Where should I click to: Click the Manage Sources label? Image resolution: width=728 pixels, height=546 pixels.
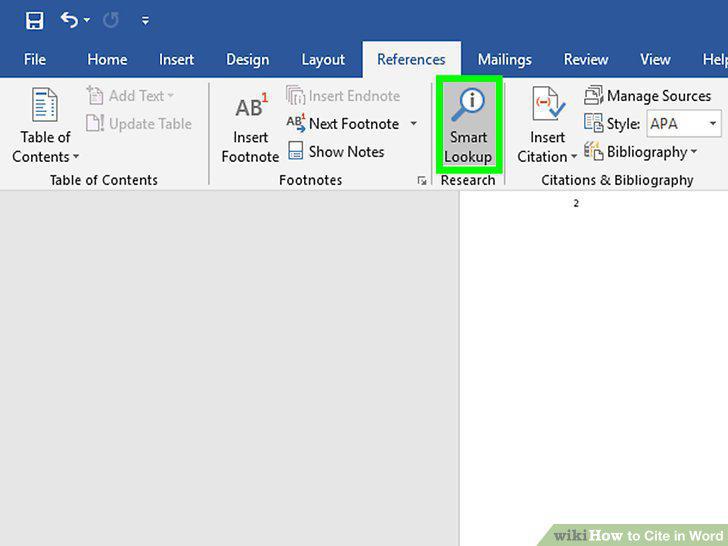click(659, 96)
